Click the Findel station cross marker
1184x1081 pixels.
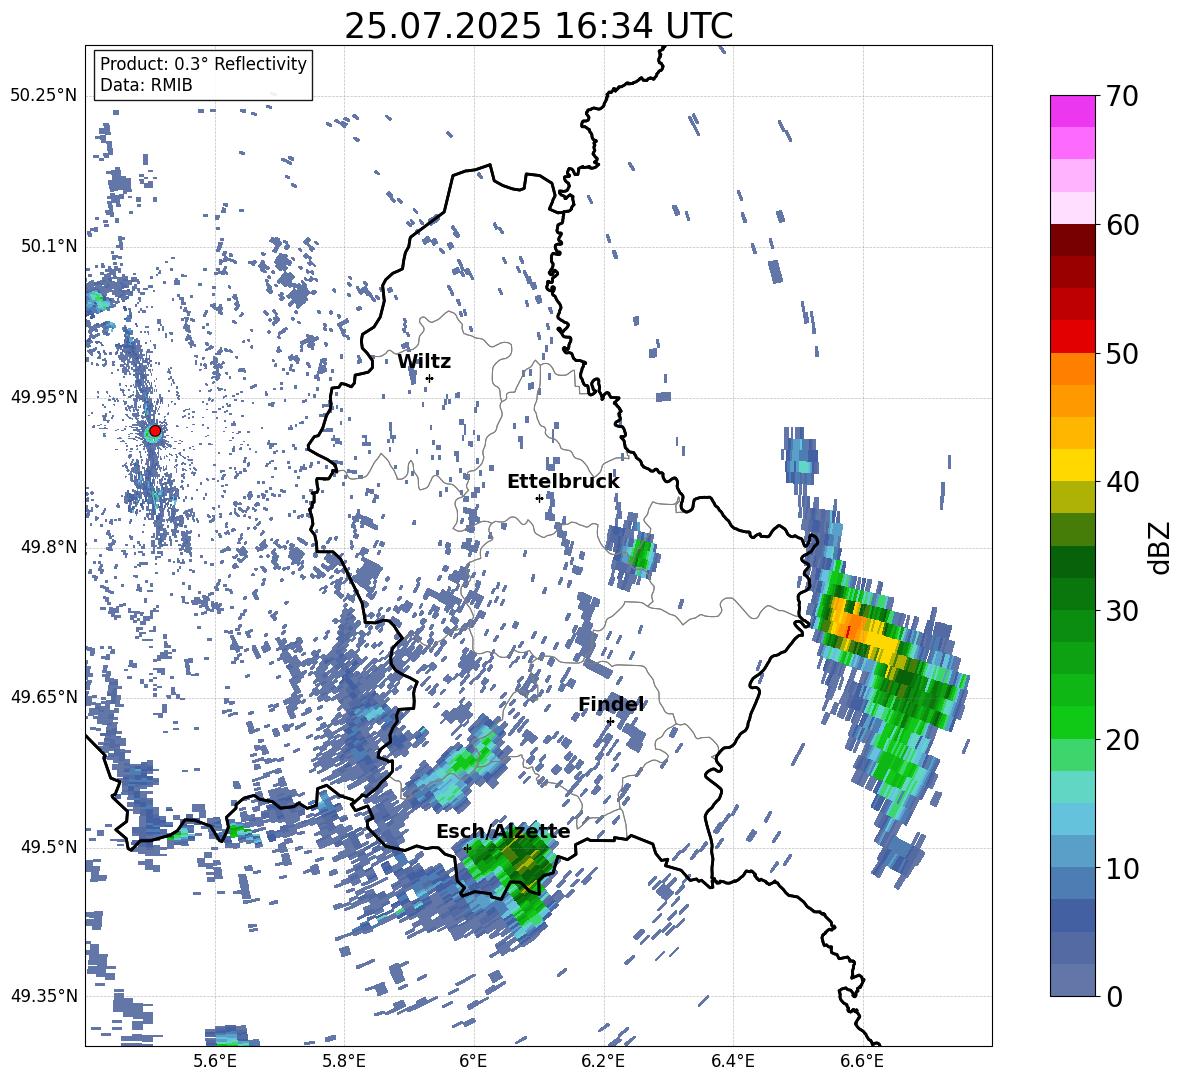[x=610, y=721]
